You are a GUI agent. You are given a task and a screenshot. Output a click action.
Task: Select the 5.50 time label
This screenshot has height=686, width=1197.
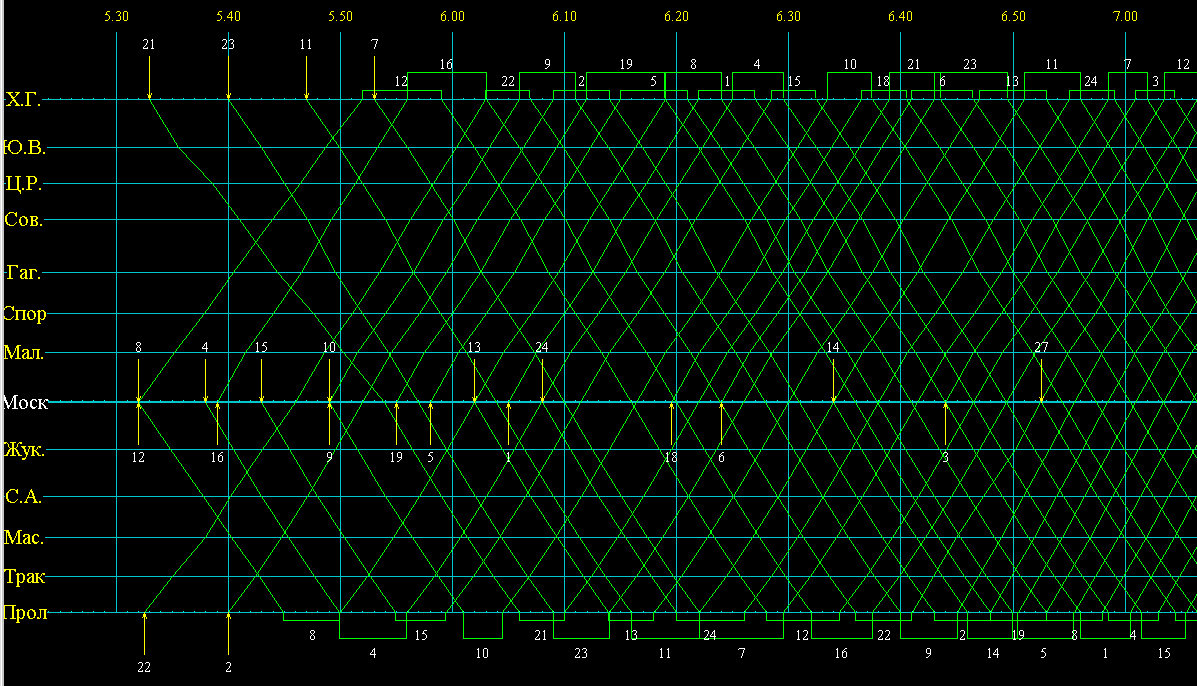(x=340, y=16)
